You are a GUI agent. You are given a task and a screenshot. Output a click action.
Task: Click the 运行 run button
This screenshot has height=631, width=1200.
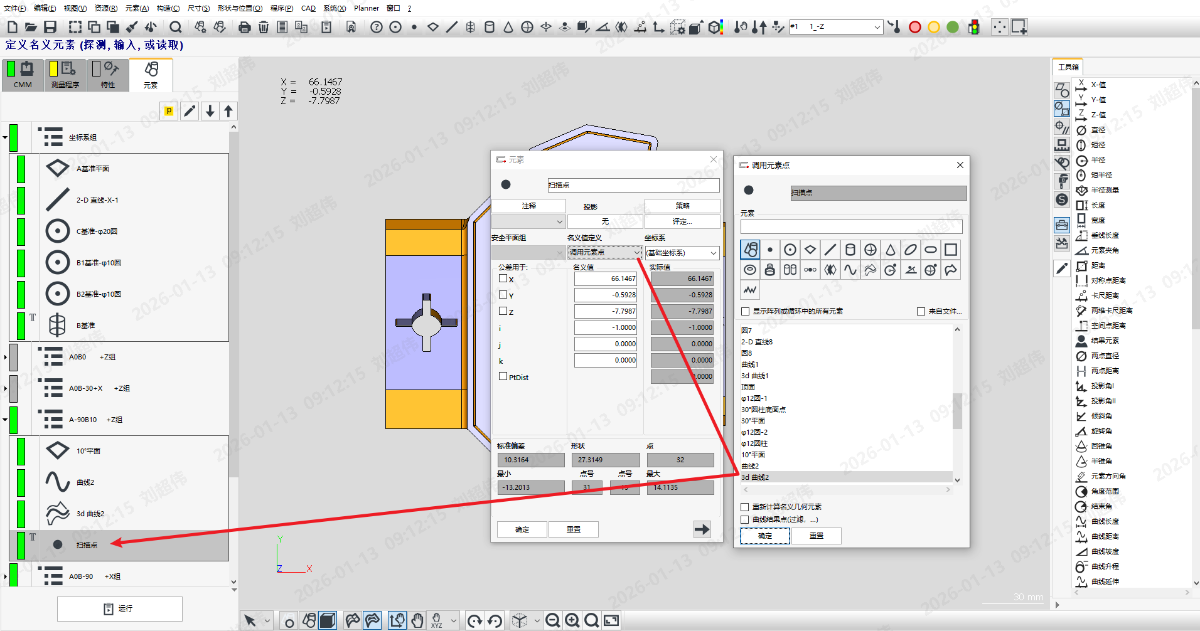(119, 608)
